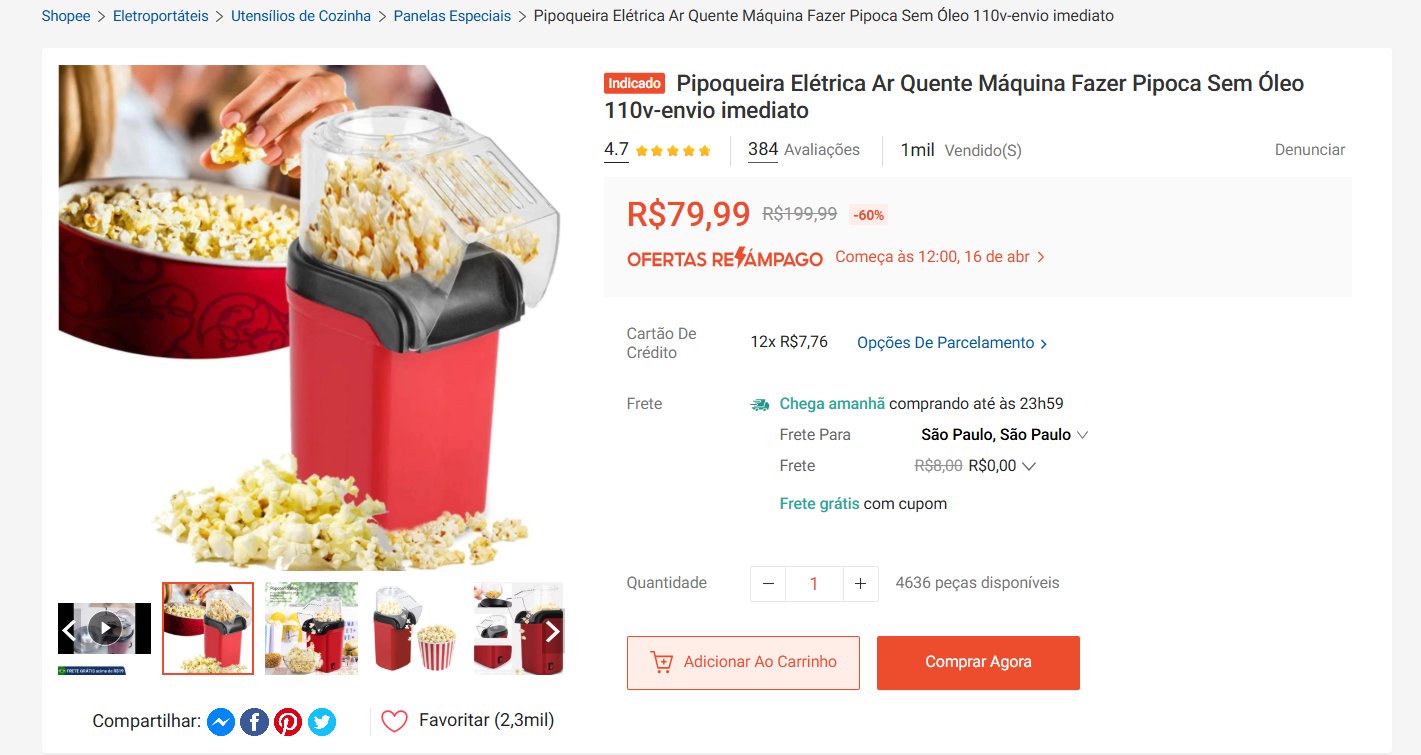This screenshot has height=755, width=1421.
Task: Decrease quantity with minus button
Action: point(768,584)
